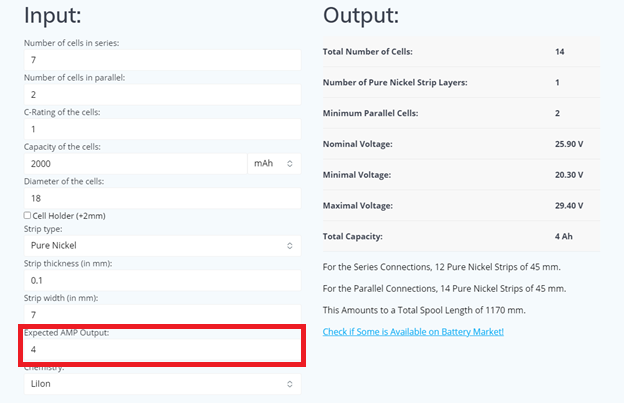Click the Total Number of Cells output row
This screenshot has width=624, height=403.
point(461,51)
